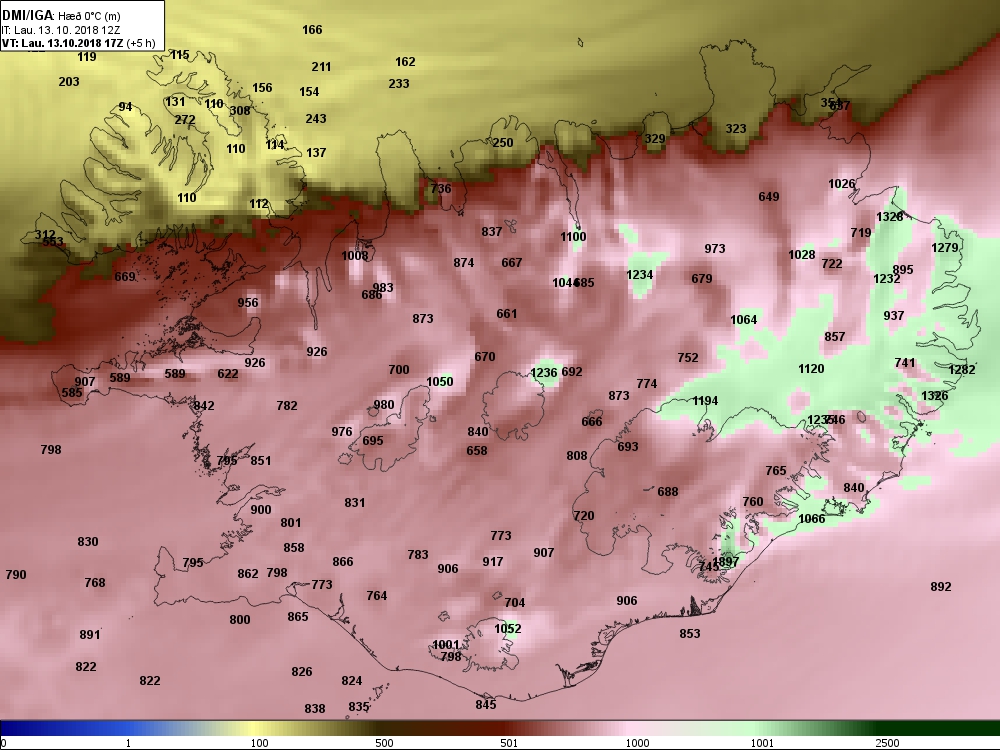The height and width of the screenshot is (750, 1000).
Task: Select the map value 669 in the west
Action: (125, 277)
